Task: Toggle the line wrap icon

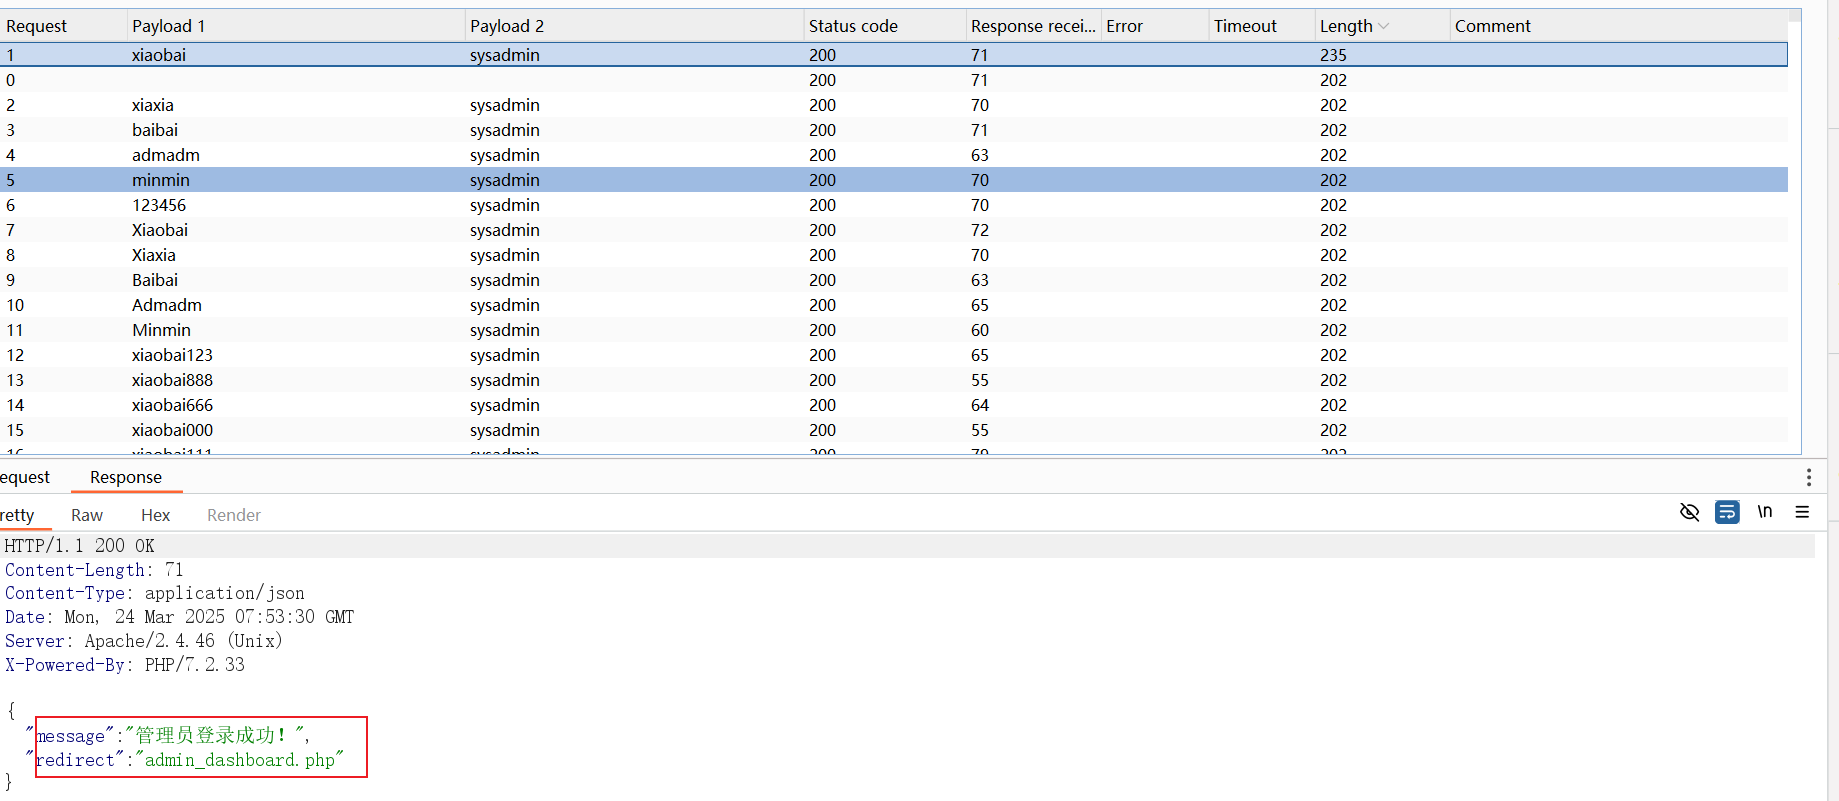Action: click(1727, 512)
